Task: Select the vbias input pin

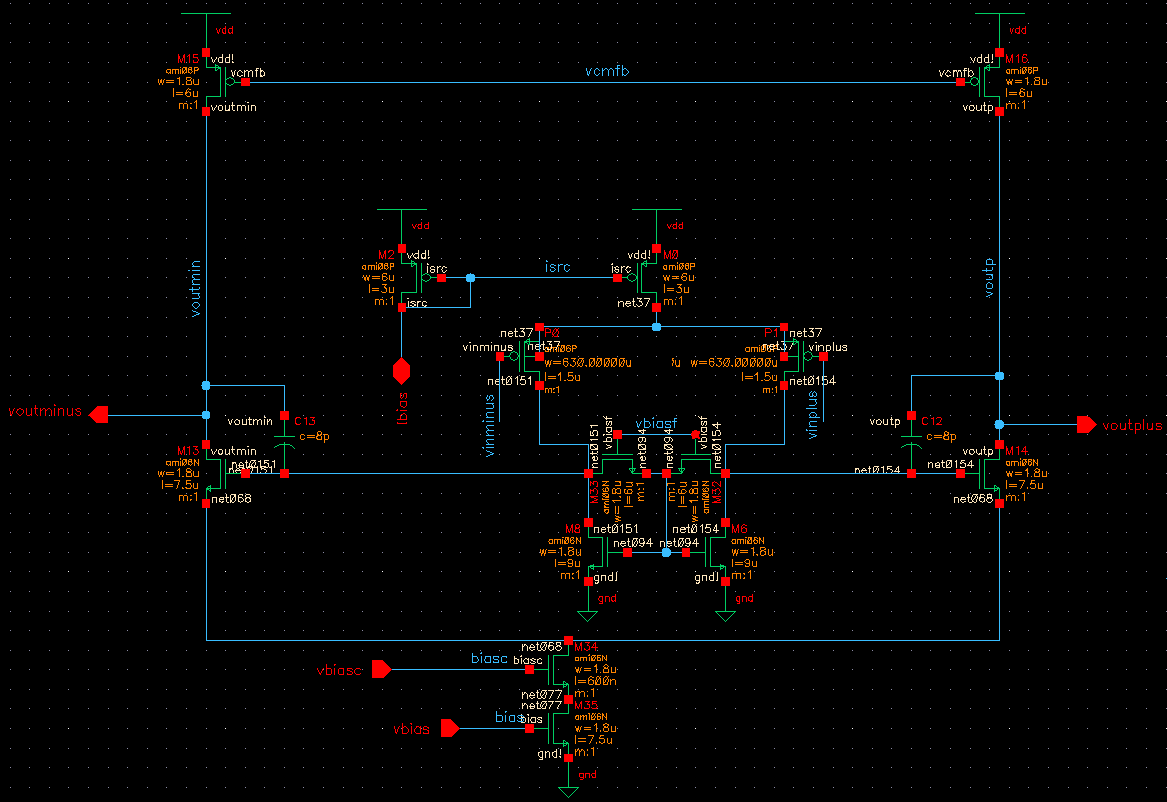Action: 450,729
